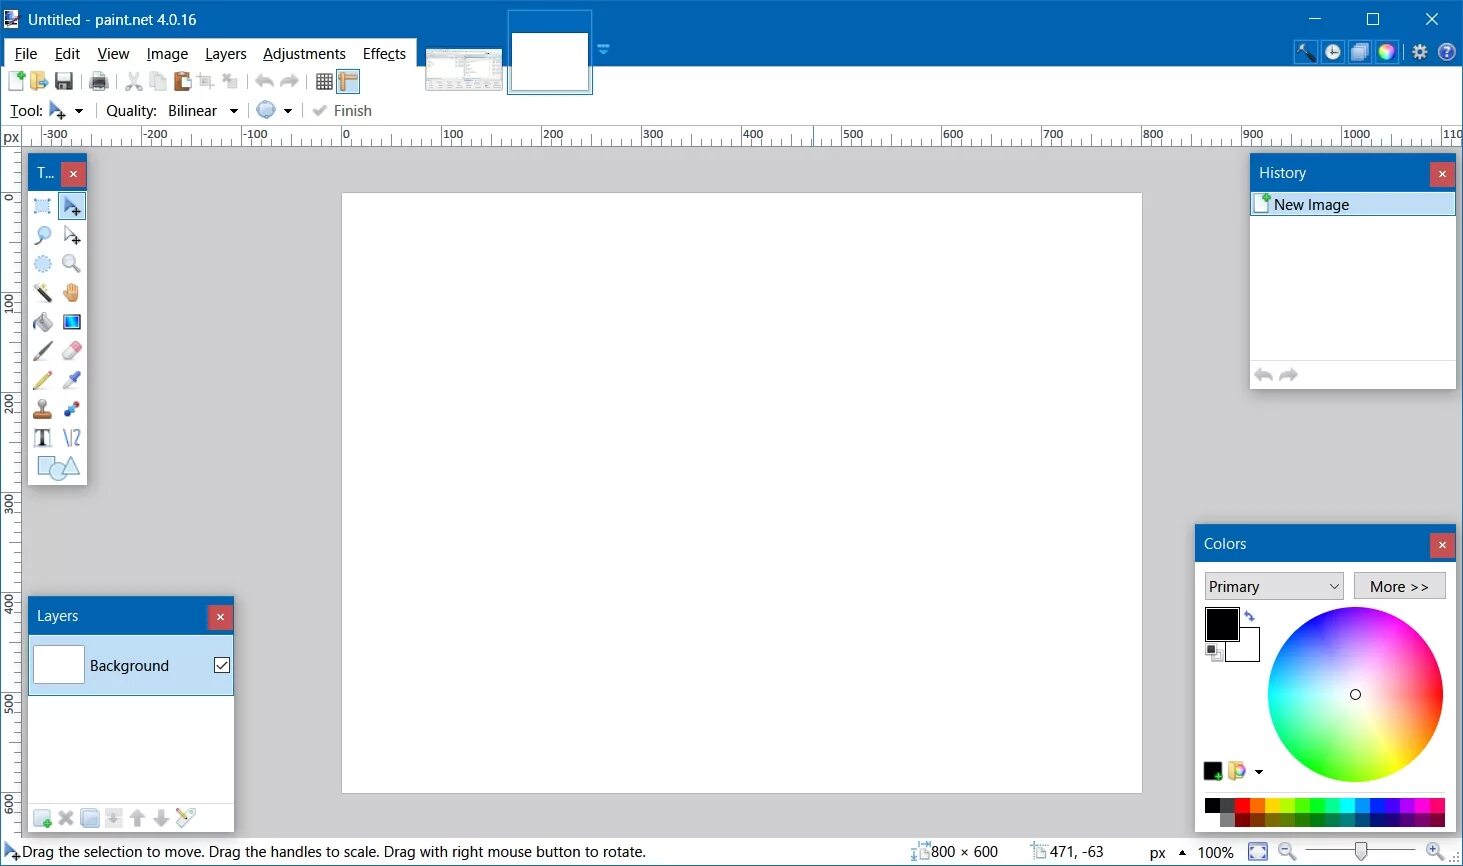Toggle Background layer visibility checkbox

pyautogui.click(x=222, y=665)
